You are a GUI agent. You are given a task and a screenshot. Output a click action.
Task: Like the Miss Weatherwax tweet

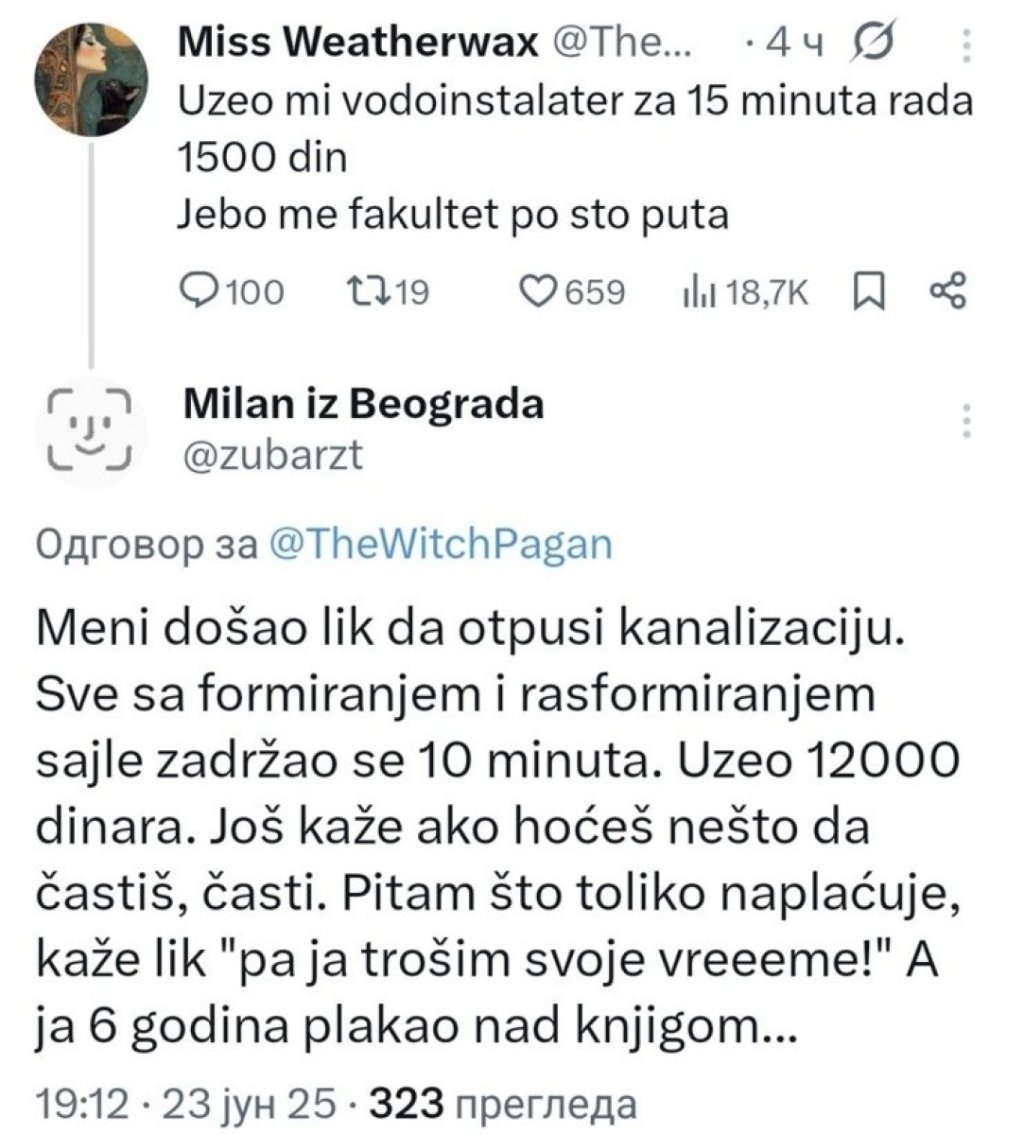pos(540,291)
